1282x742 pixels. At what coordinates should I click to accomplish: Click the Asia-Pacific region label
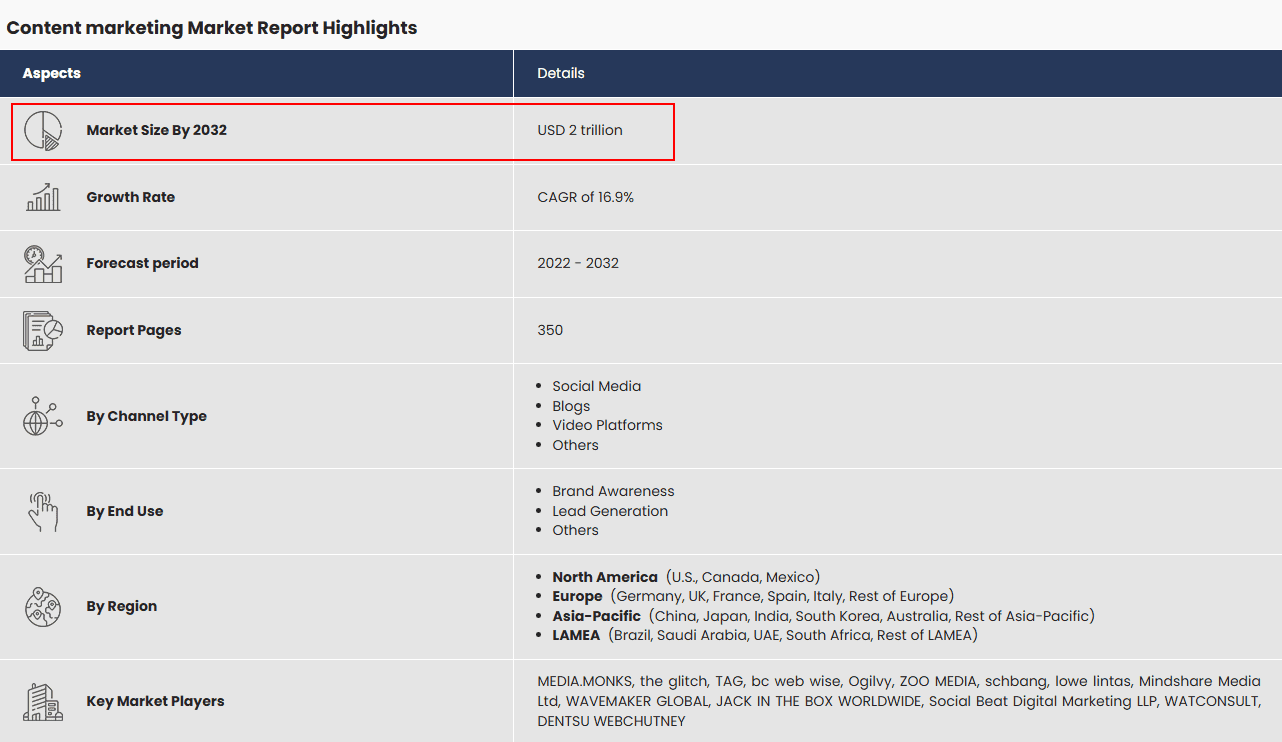[x=596, y=616]
